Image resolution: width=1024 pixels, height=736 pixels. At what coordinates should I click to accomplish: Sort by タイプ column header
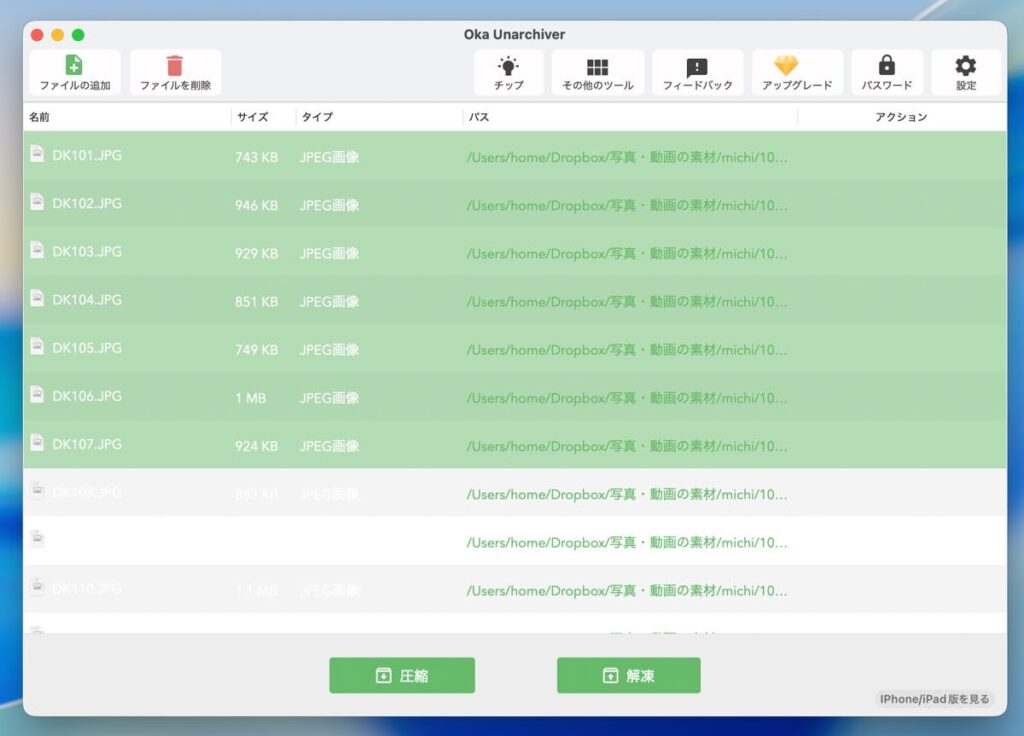(x=317, y=117)
